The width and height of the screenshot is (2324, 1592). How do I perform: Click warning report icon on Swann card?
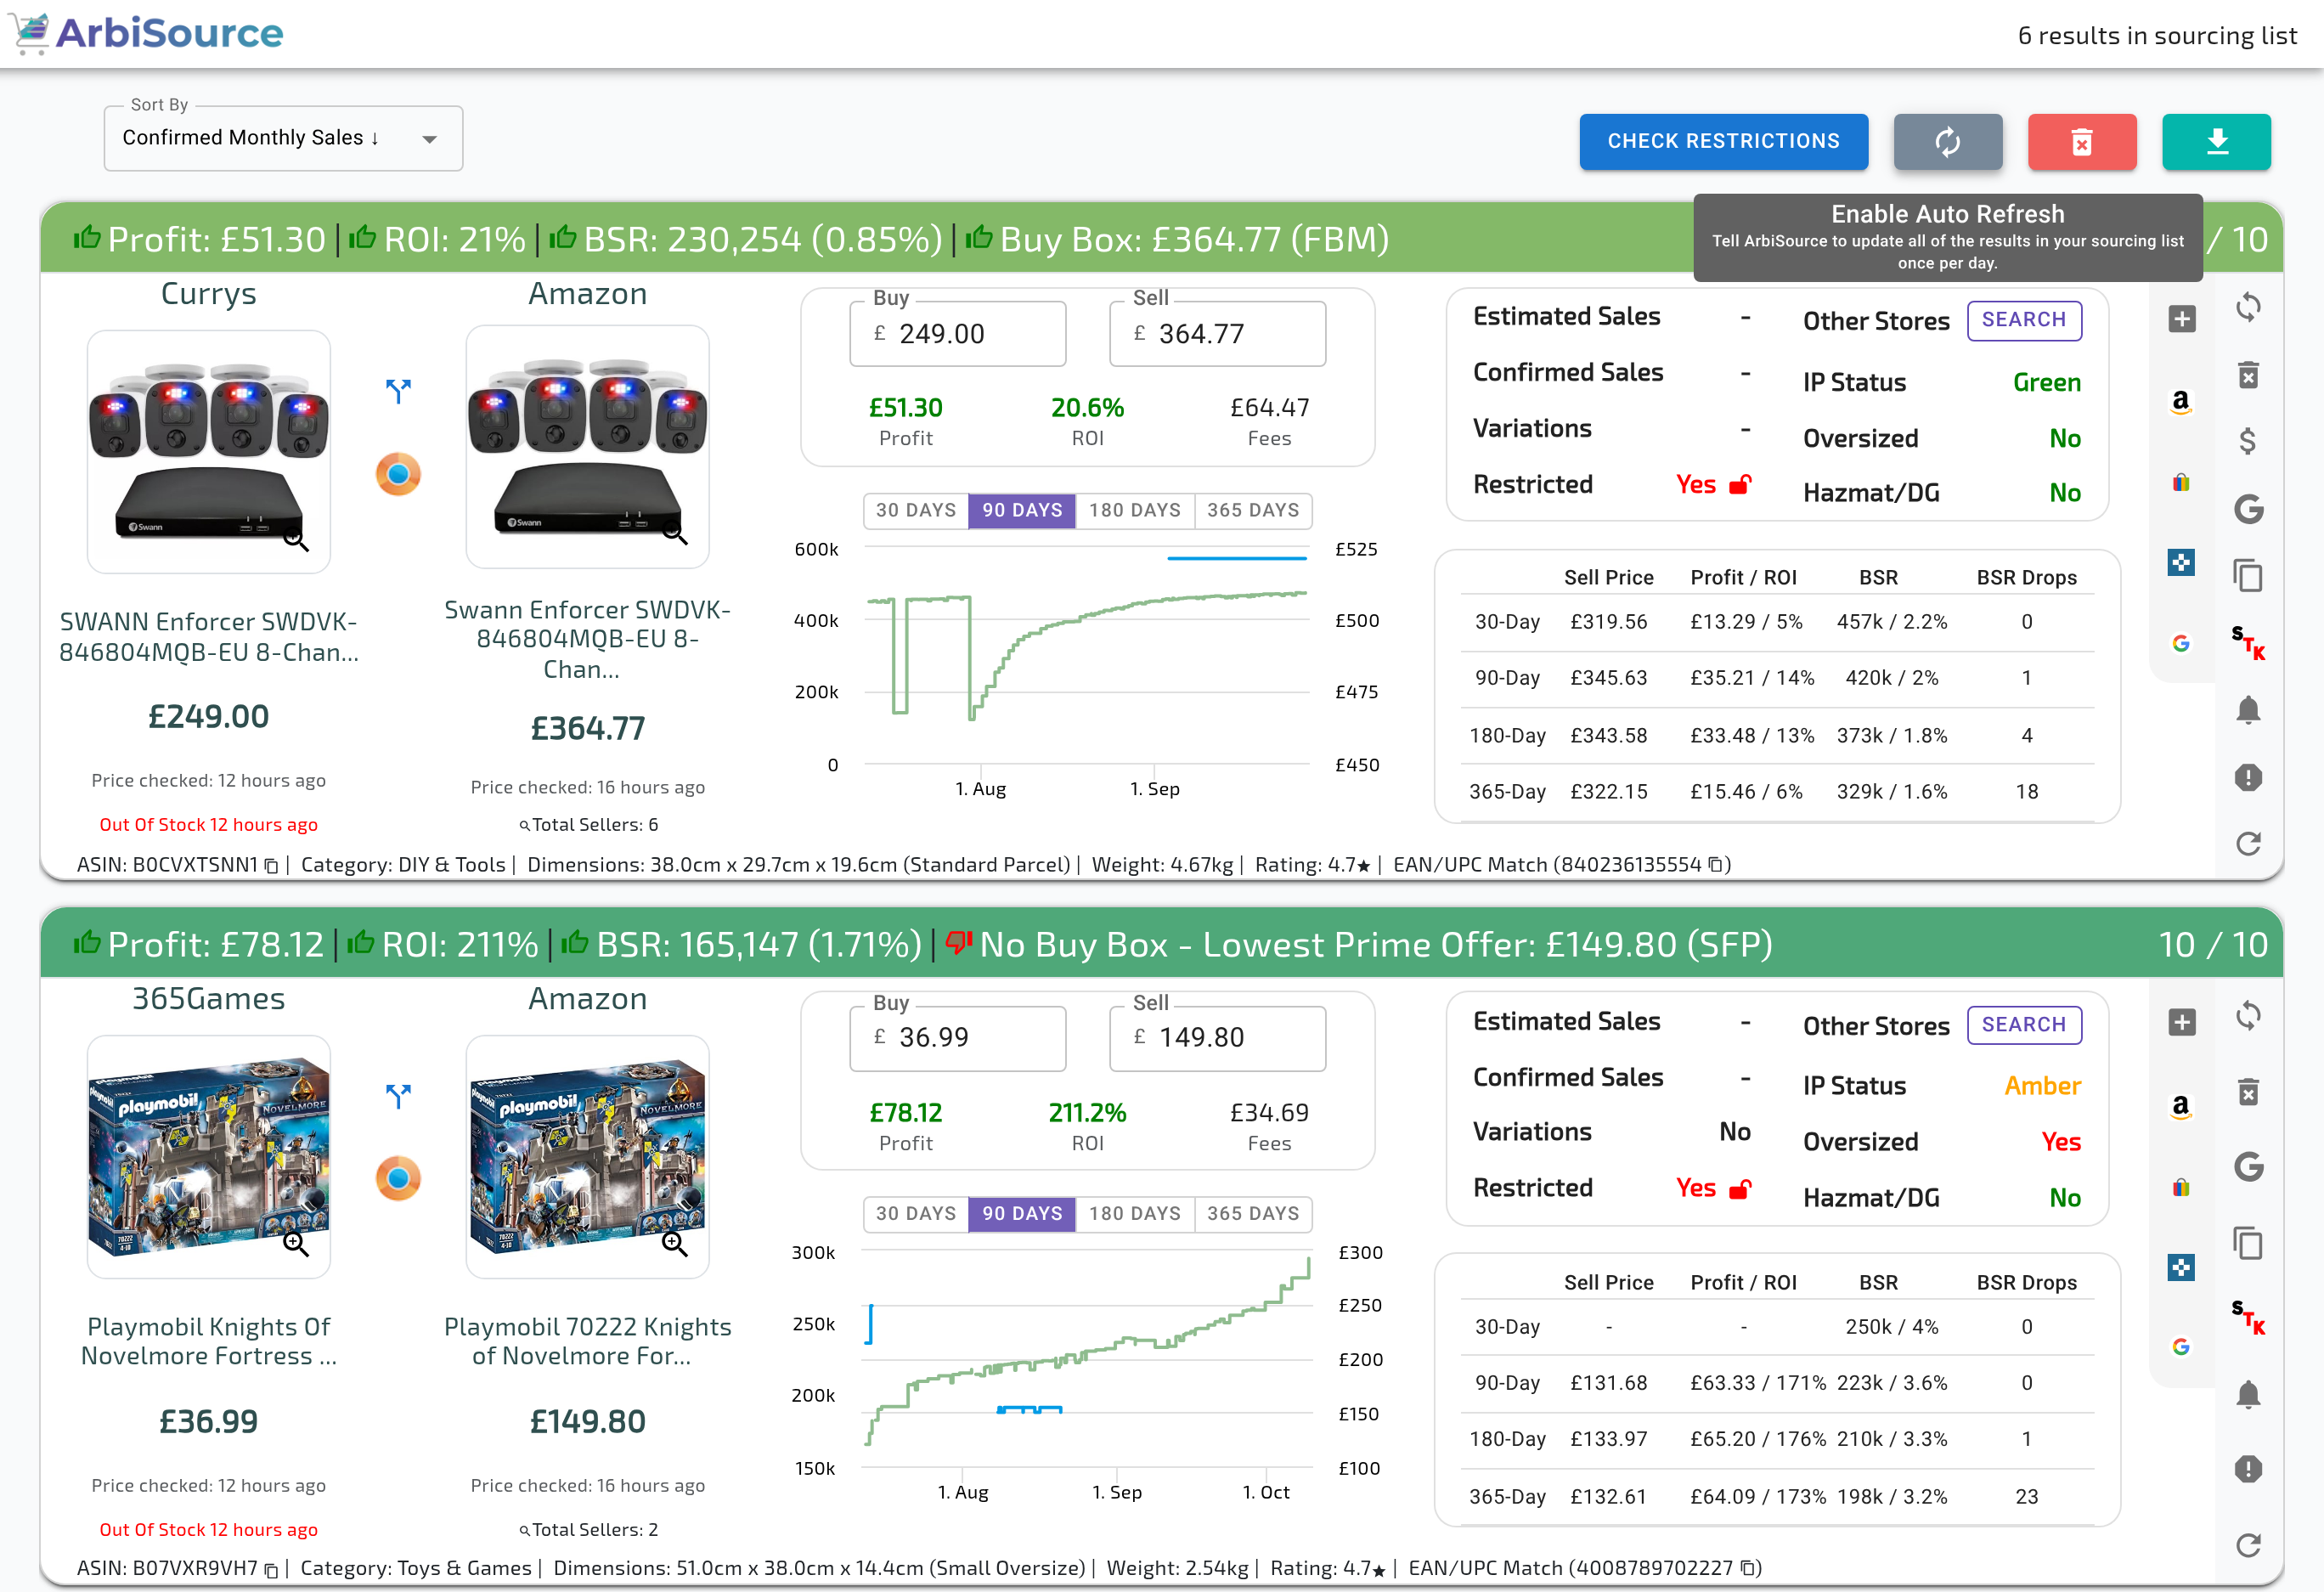[x=2248, y=777]
